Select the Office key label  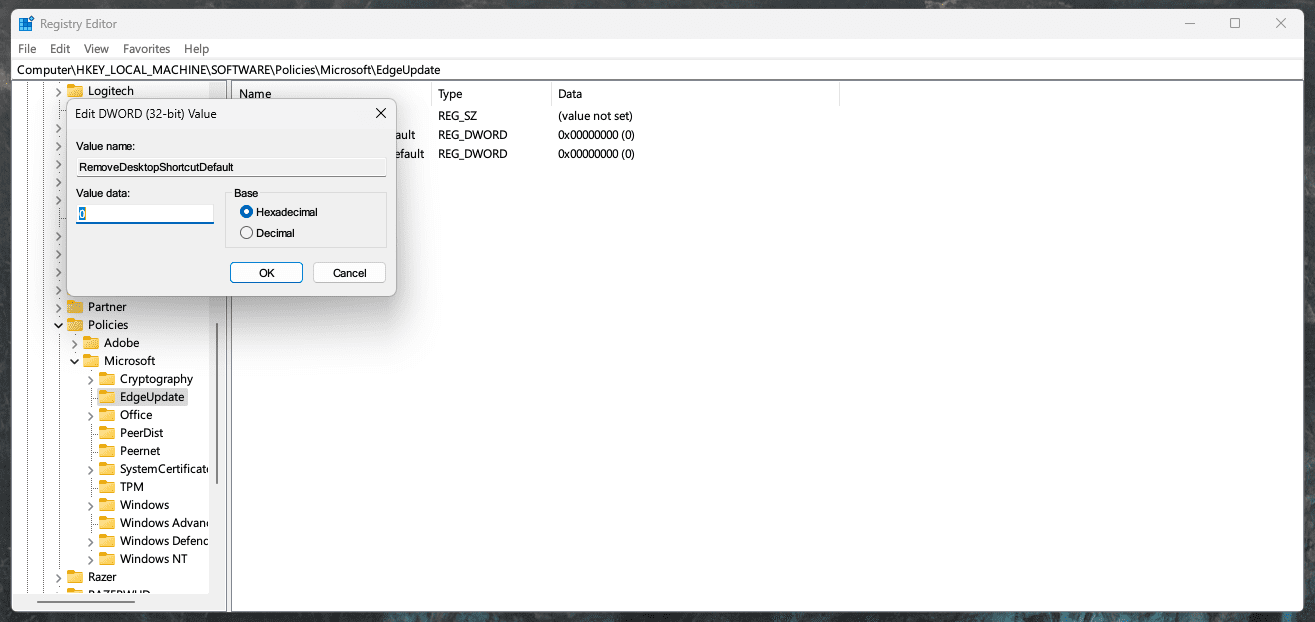136,415
